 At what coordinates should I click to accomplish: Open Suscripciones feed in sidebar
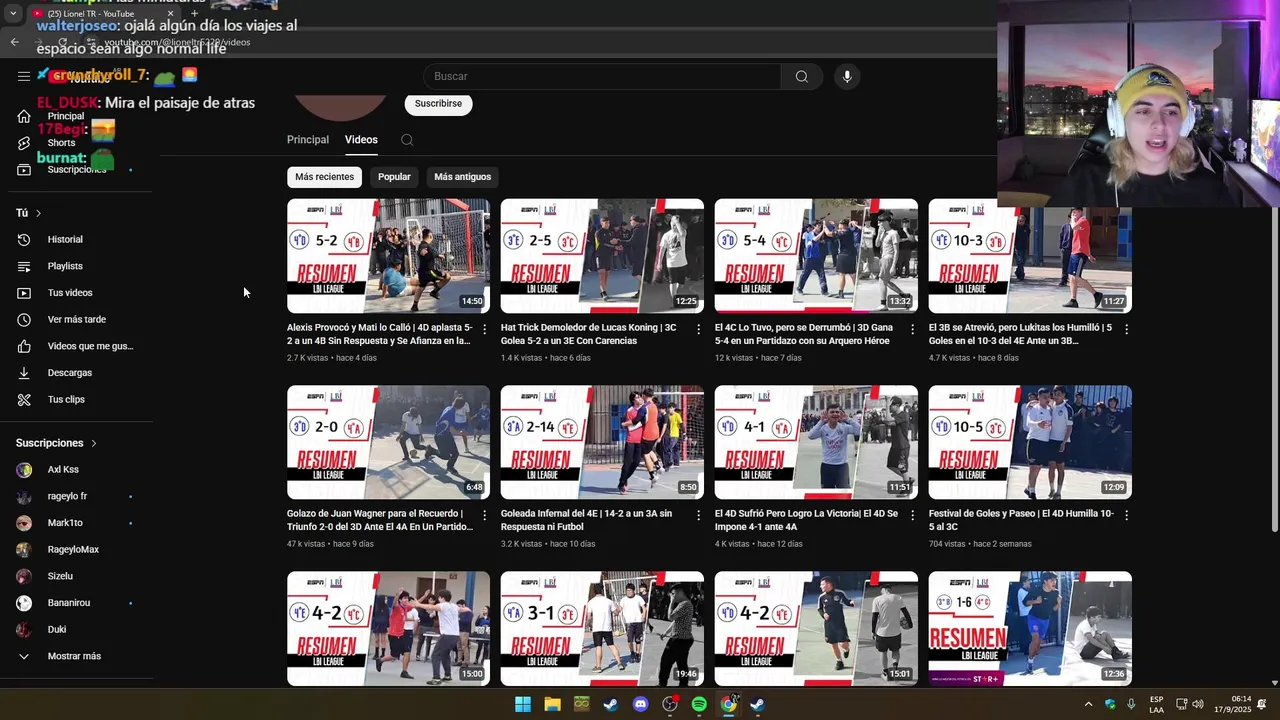76,170
